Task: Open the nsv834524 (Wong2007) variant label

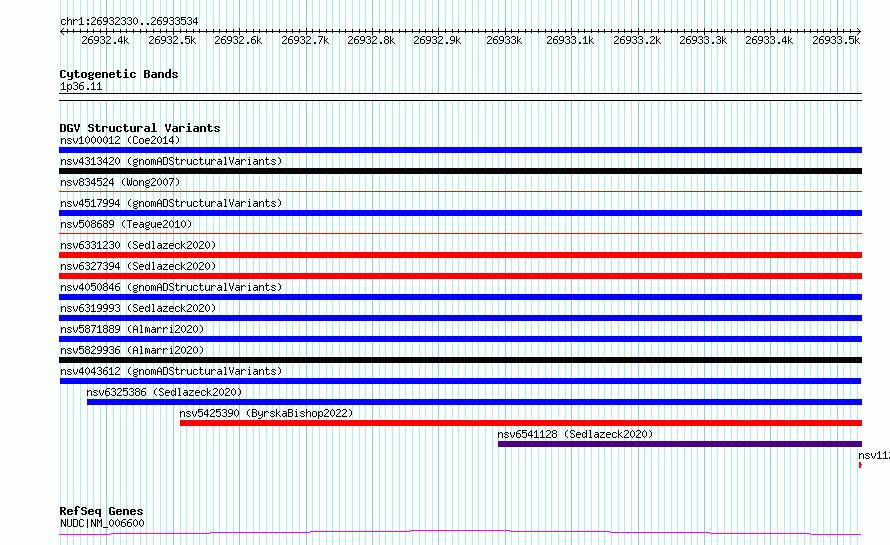Action: [x=120, y=182]
